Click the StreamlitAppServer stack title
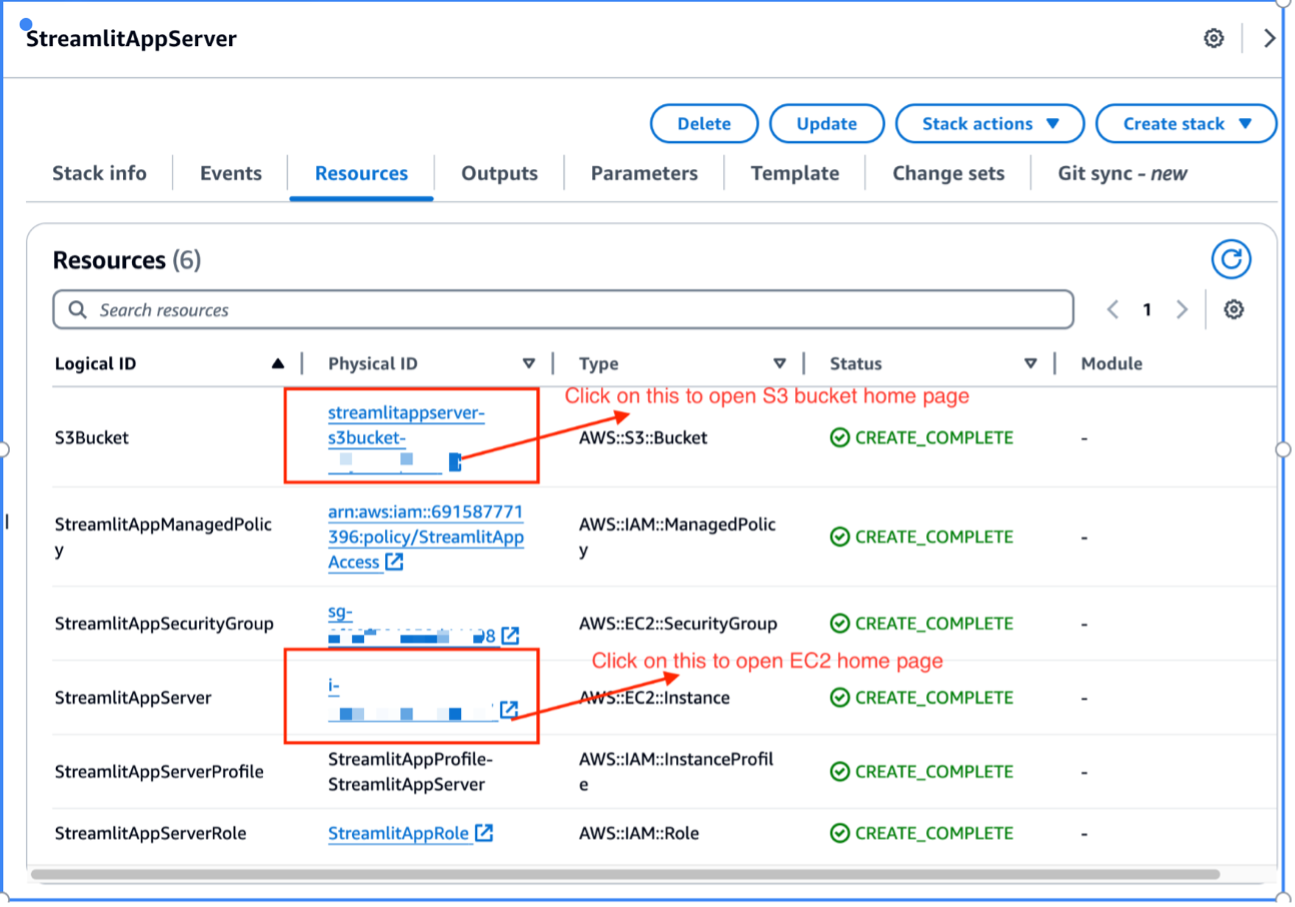The height and width of the screenshot is (907, 1295). 131,39
